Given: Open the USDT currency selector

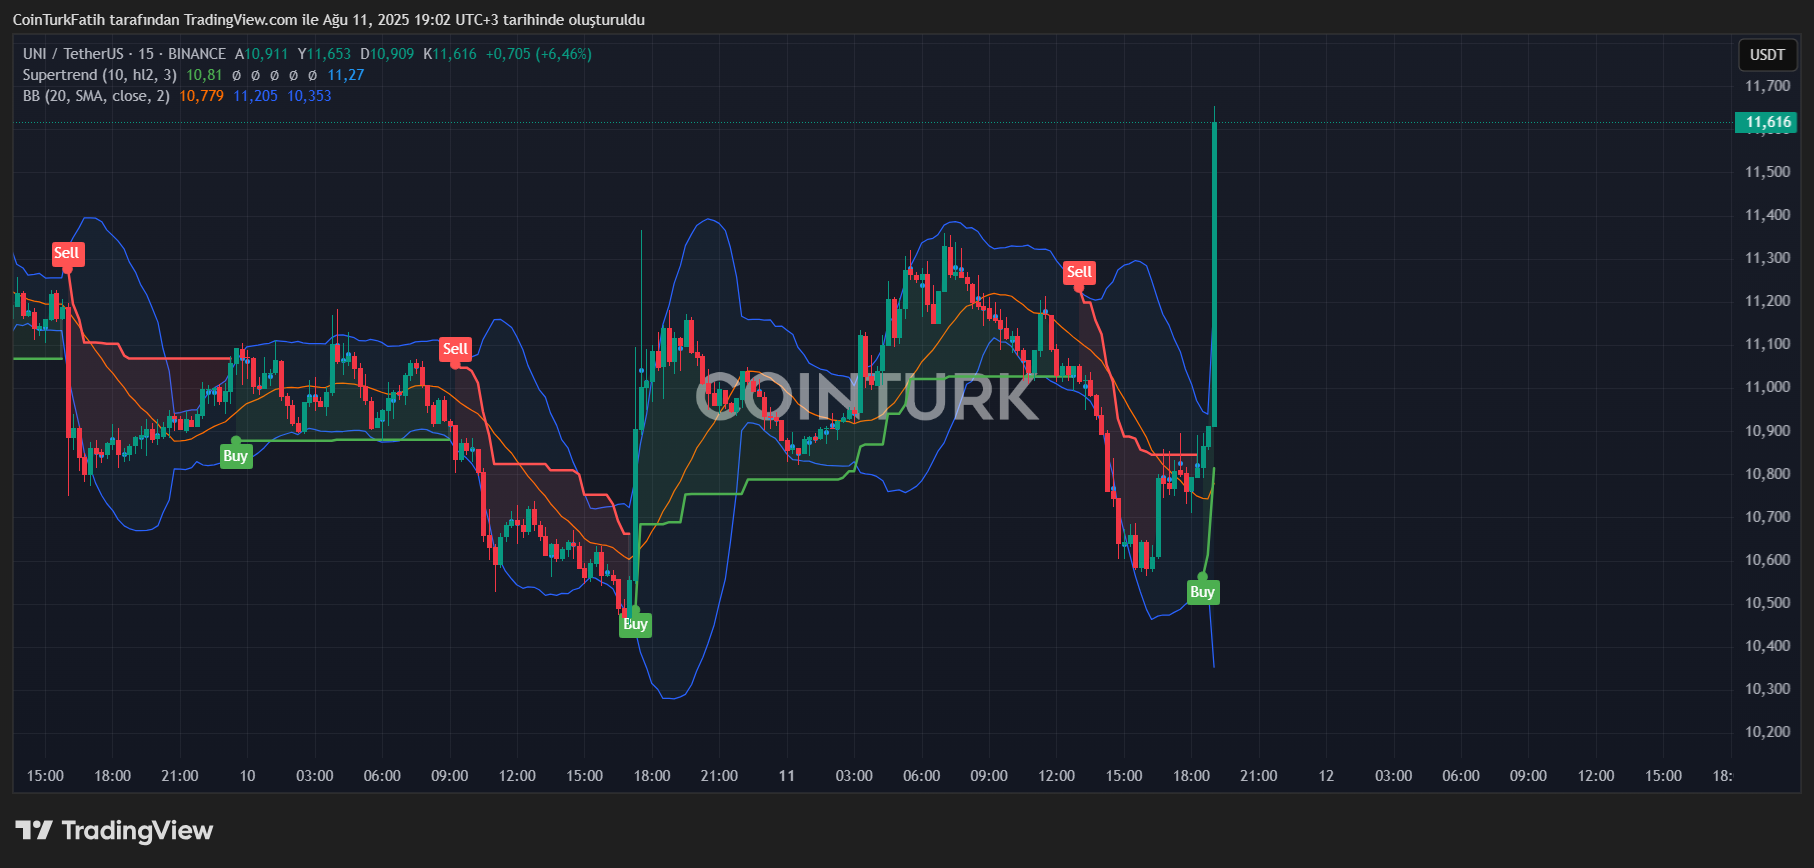Looking at the screenshot, I should [1767, 55].
